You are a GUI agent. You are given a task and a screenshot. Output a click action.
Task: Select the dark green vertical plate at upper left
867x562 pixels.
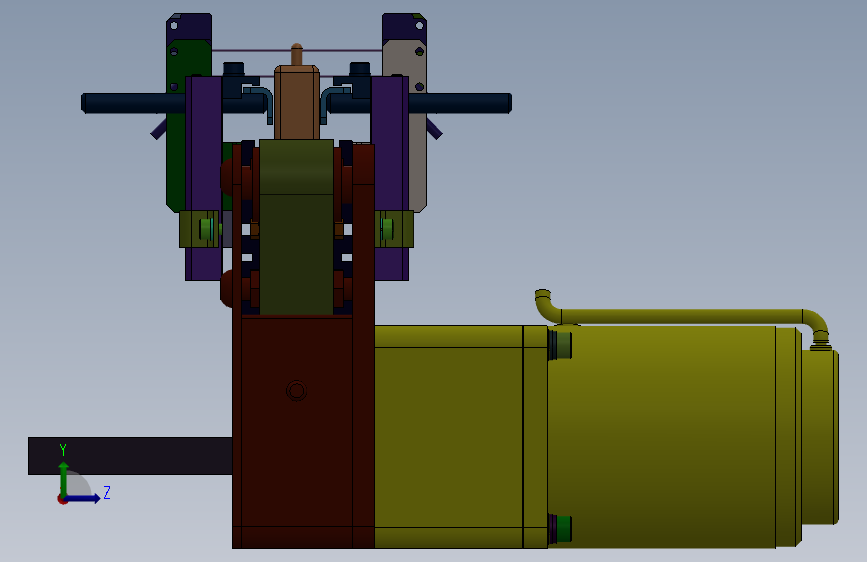[x=176, y=126]
